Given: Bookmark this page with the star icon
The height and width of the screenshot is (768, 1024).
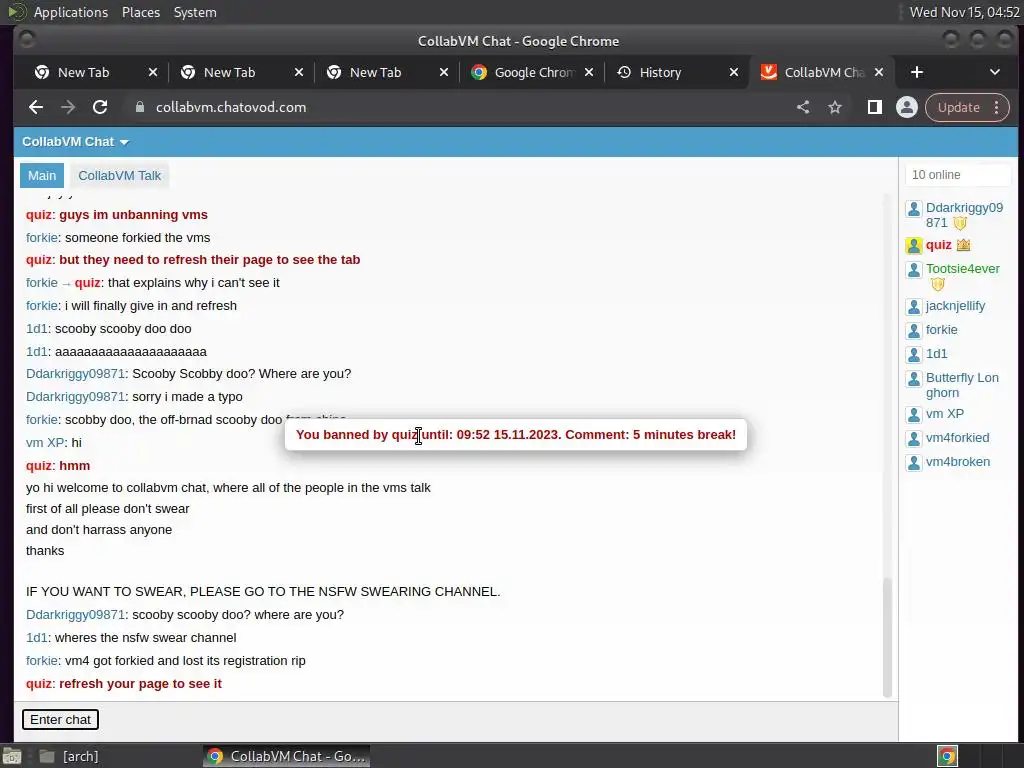Looking at the screenshot, I should (835, 107).
